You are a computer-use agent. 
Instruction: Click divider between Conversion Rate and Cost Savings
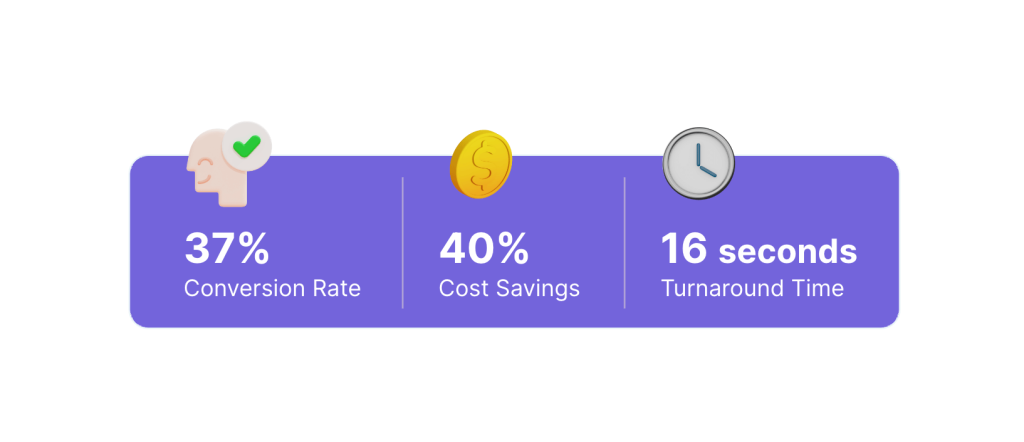403,242
